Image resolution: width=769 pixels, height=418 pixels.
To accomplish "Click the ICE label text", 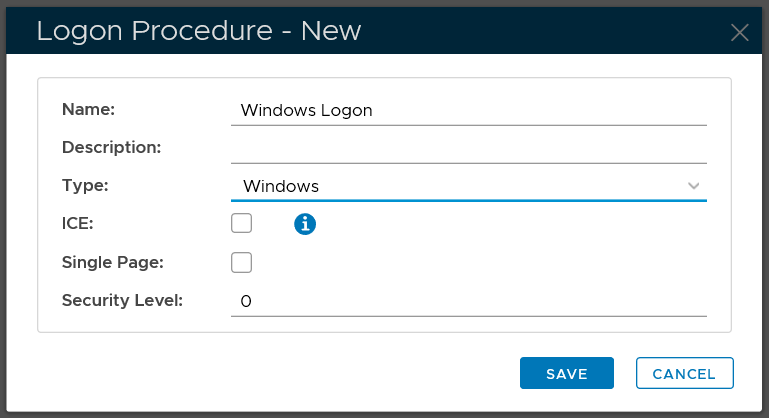I will 77,224.
